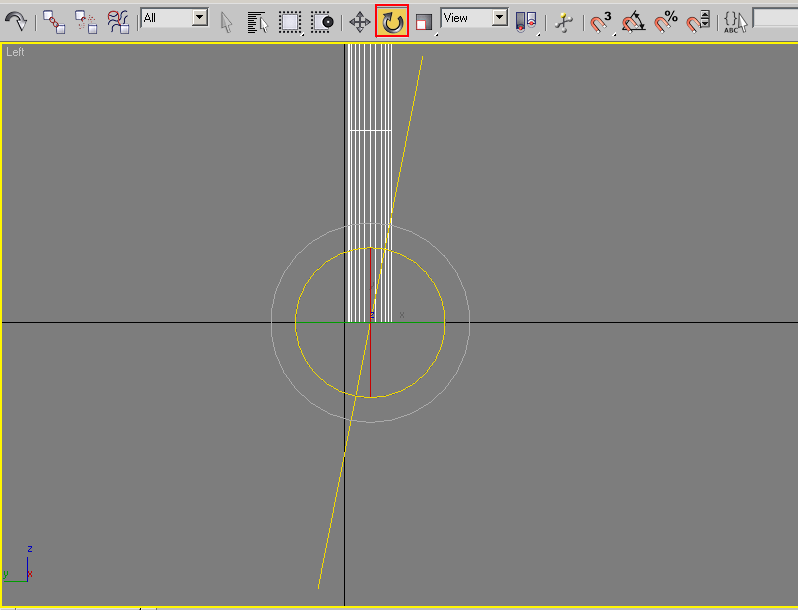Toggle the Window/Crossing selection mode
This screenshot has height=610, width=798.
tap(322, 22)
